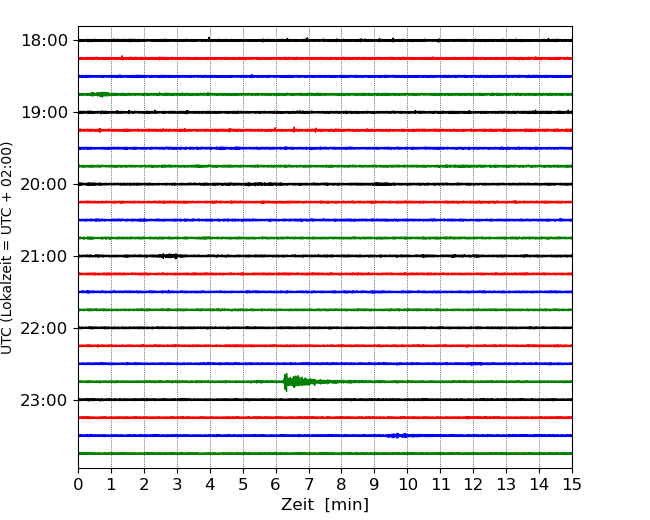Select x-axis tick label 8
Viewport: 650px width, 520px height.
342,484
